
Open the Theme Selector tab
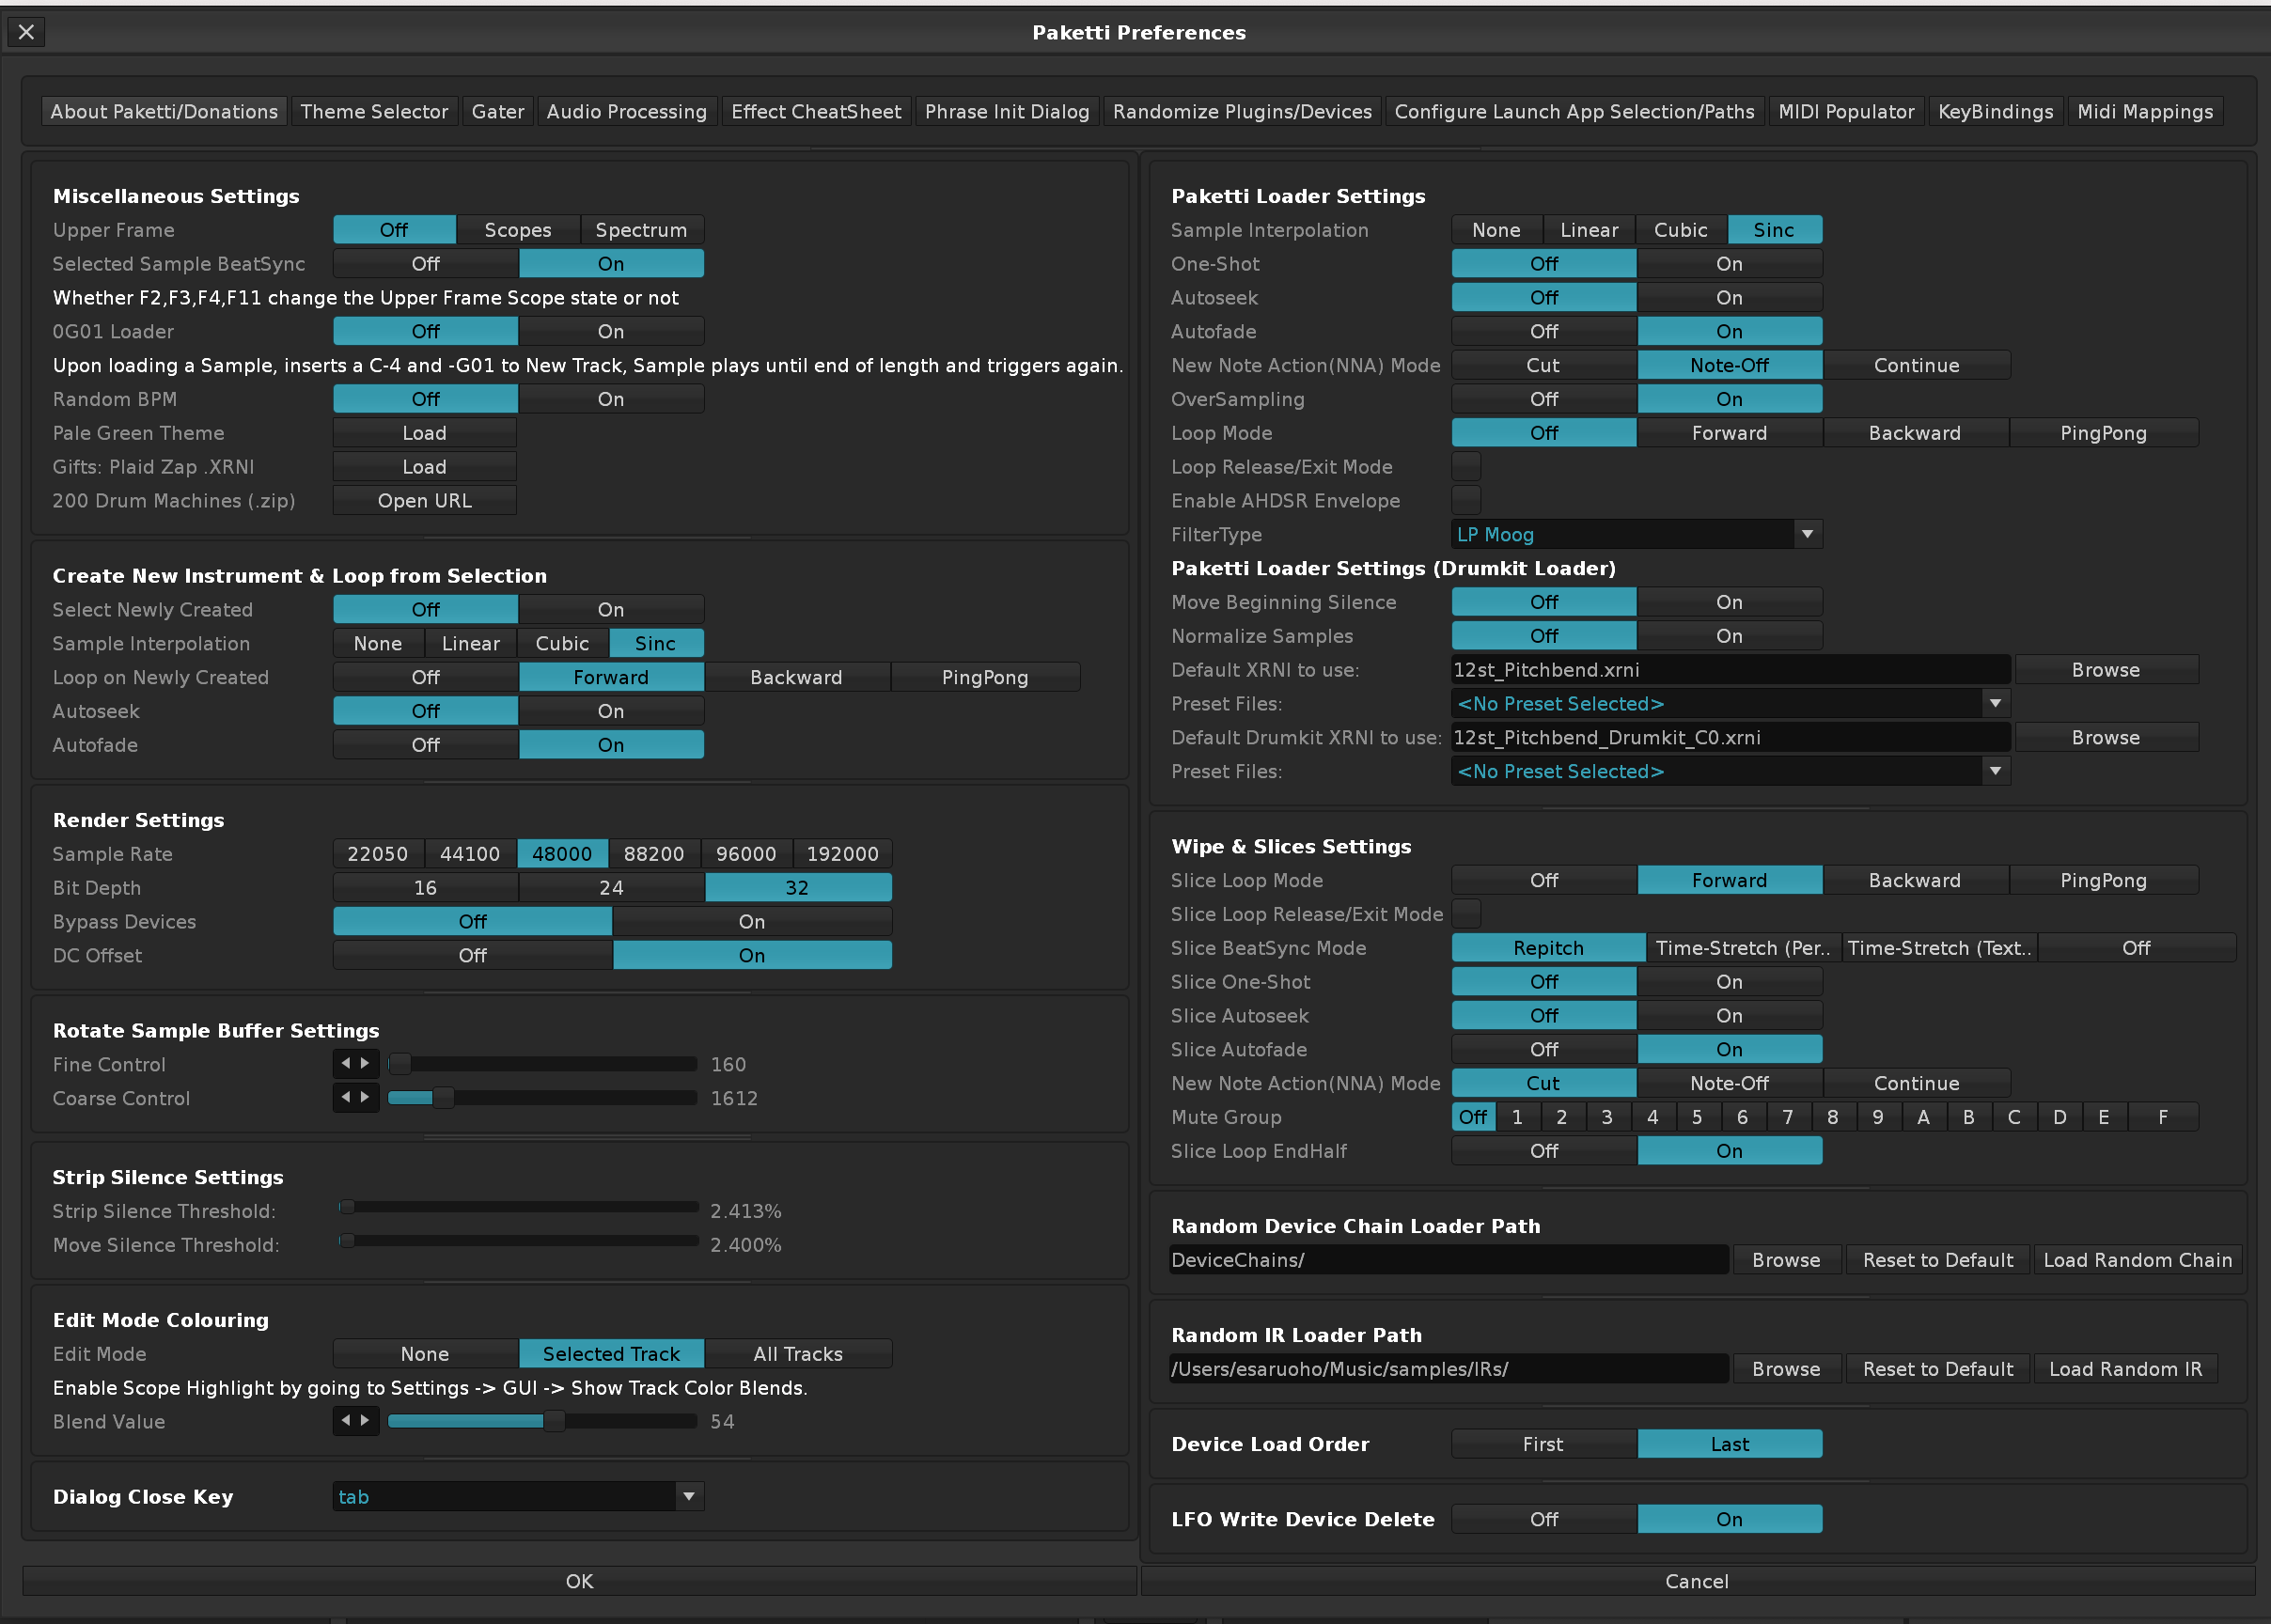(374, 111)
